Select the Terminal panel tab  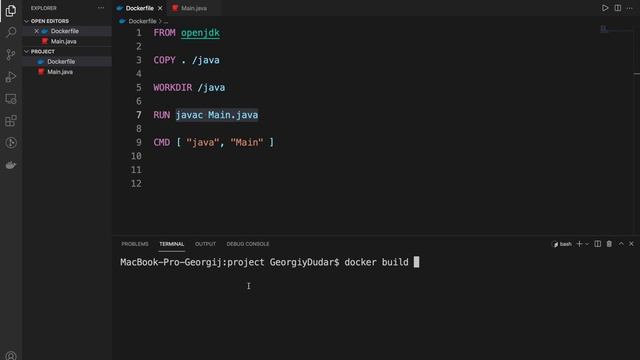click(x=171, y=244)
